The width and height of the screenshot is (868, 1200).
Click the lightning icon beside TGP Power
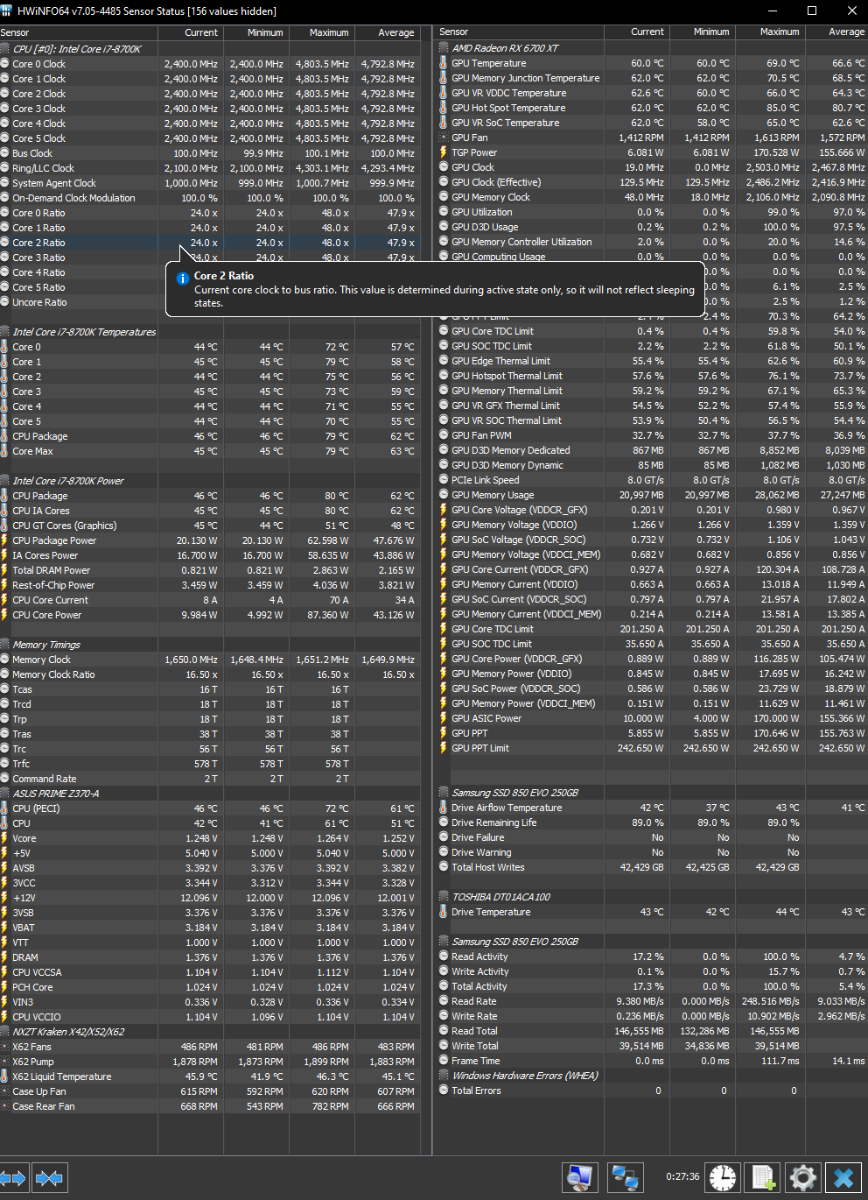[x=443, y=152]
